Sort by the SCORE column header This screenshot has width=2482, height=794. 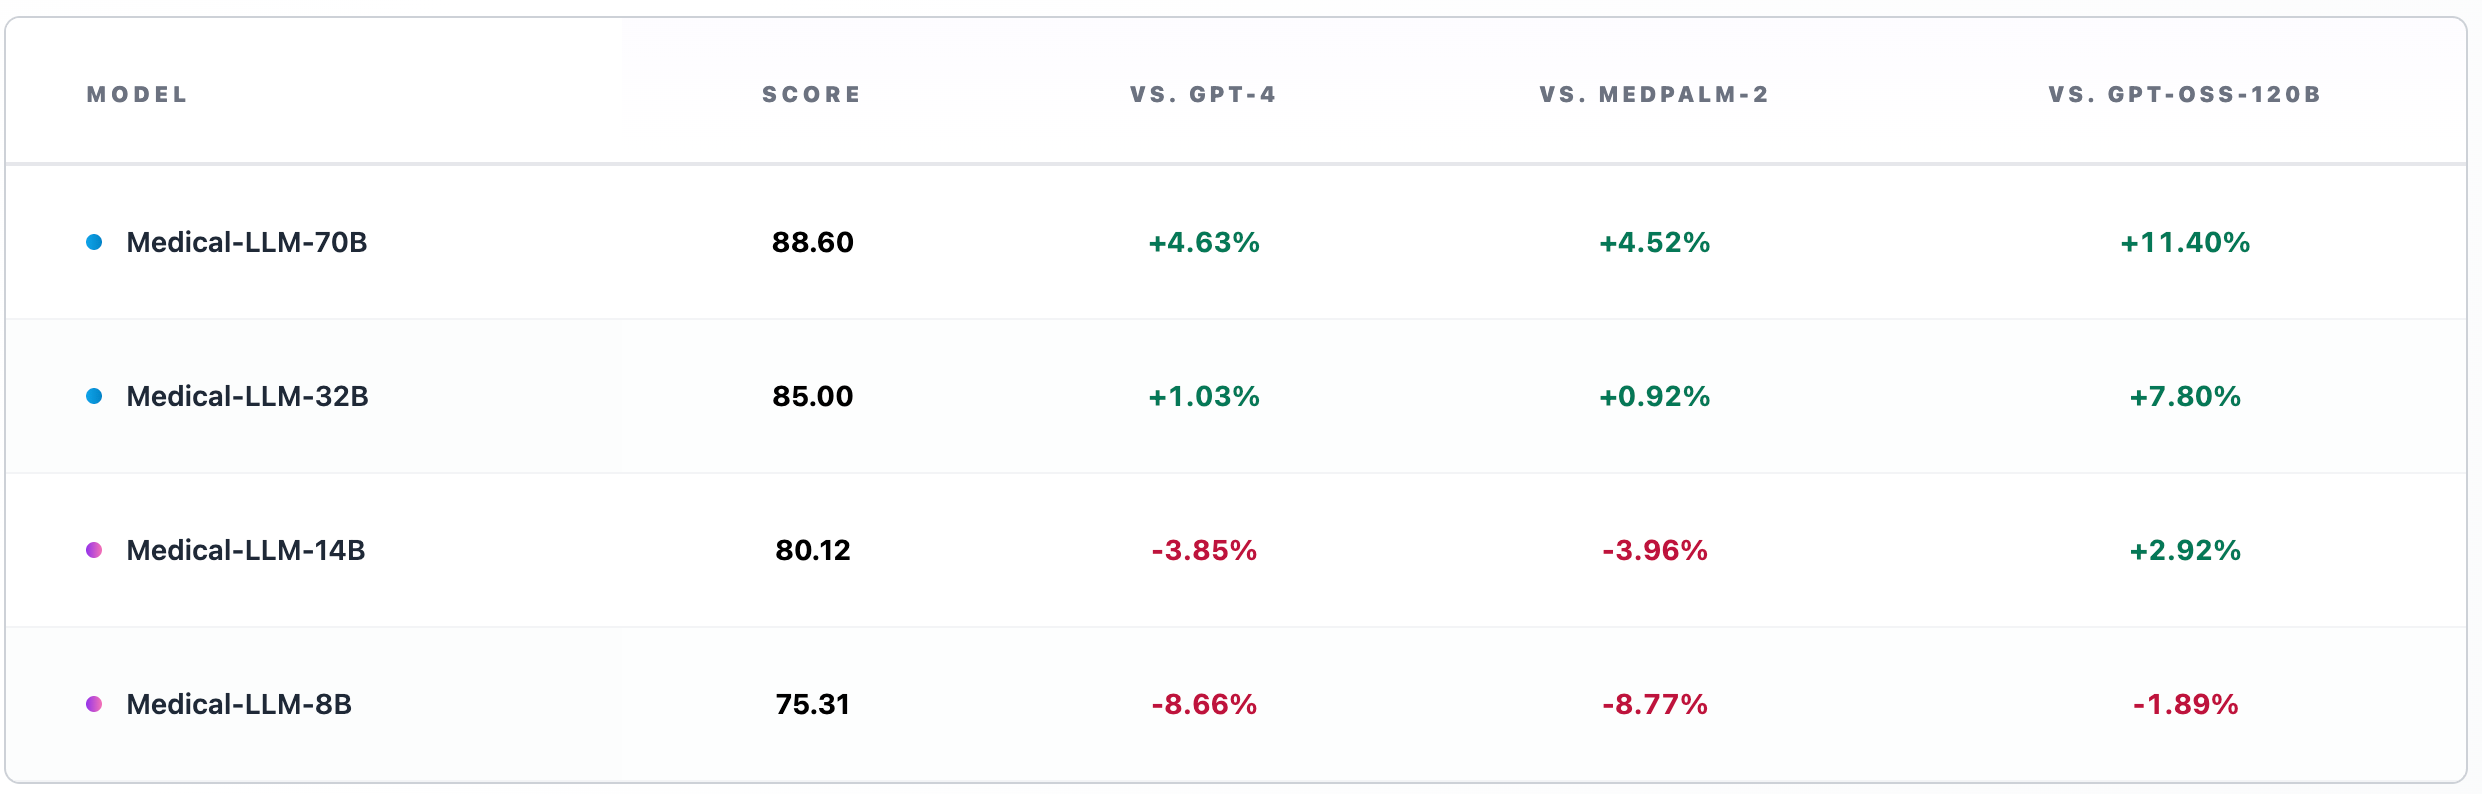[x=811, y=95]
